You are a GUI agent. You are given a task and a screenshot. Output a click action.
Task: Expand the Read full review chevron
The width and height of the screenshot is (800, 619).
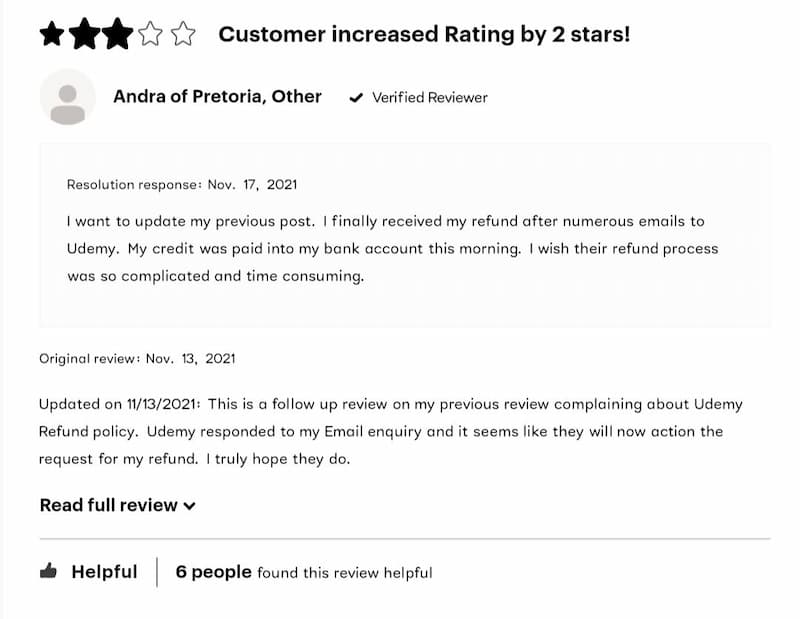(x=190, y=506)
